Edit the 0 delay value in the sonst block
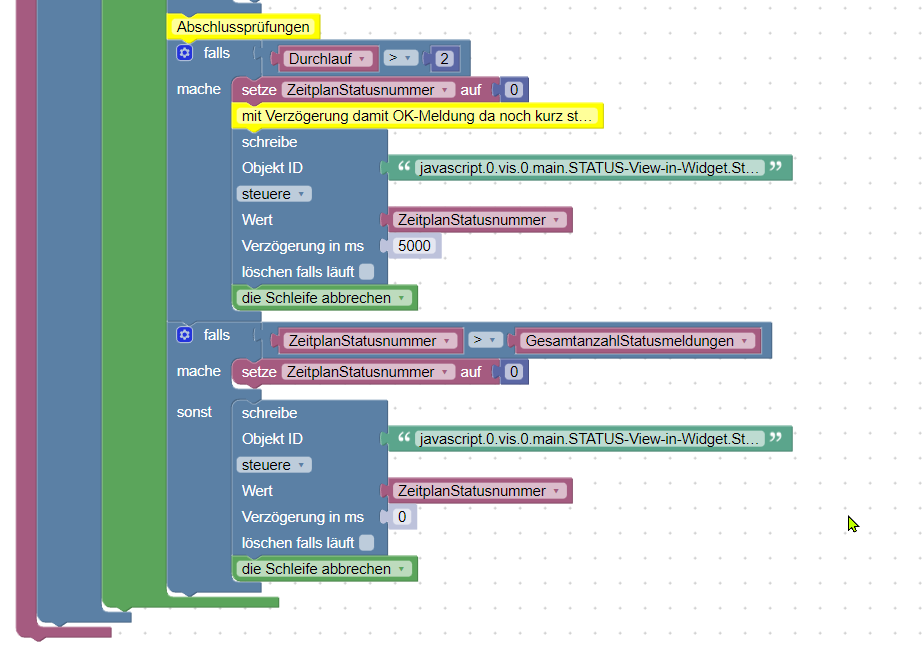 pyautogui.click(x=402, y=517)
